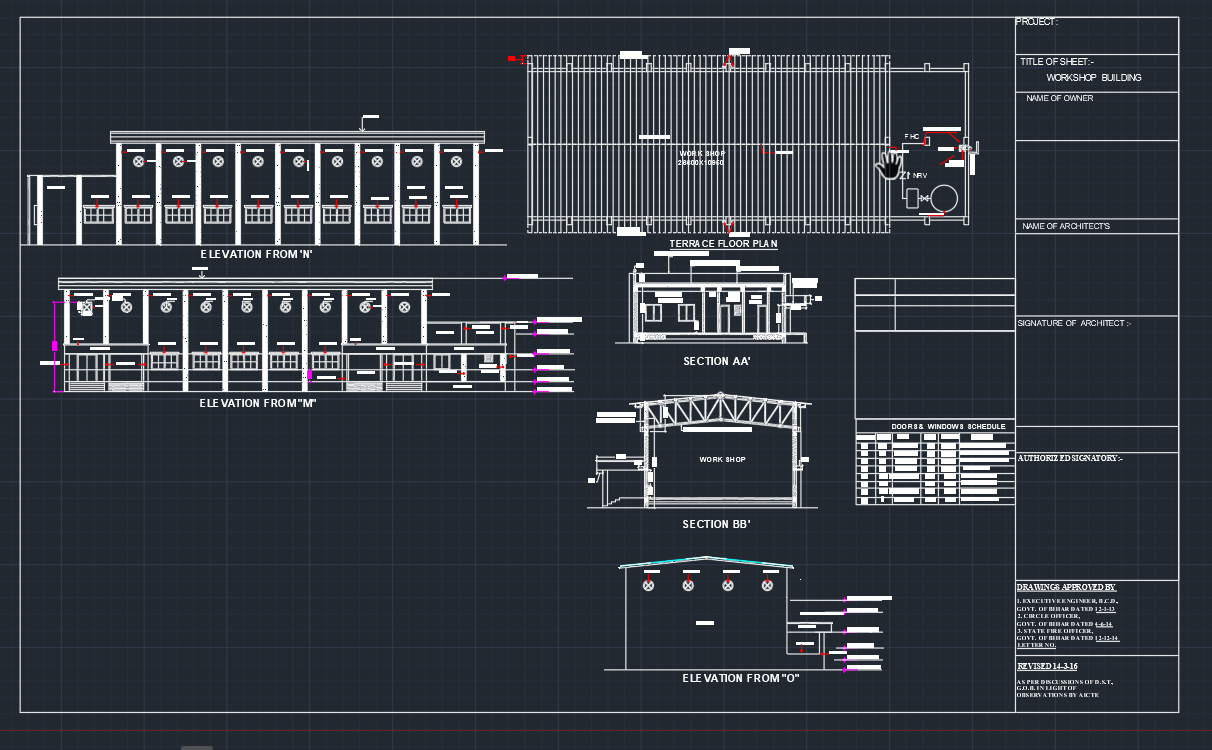Click the "TITLE OF SHEET:-" label

pyautogui.click(x=1057, y=62)
